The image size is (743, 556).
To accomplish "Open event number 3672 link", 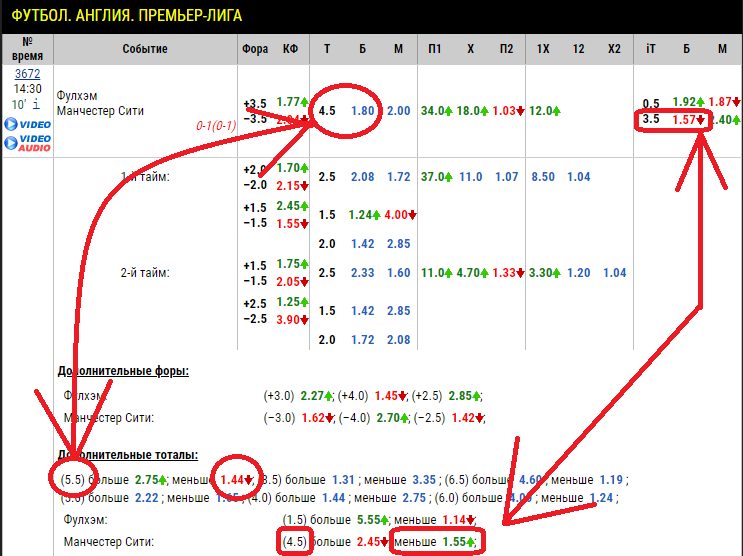I will pos(27,73).
